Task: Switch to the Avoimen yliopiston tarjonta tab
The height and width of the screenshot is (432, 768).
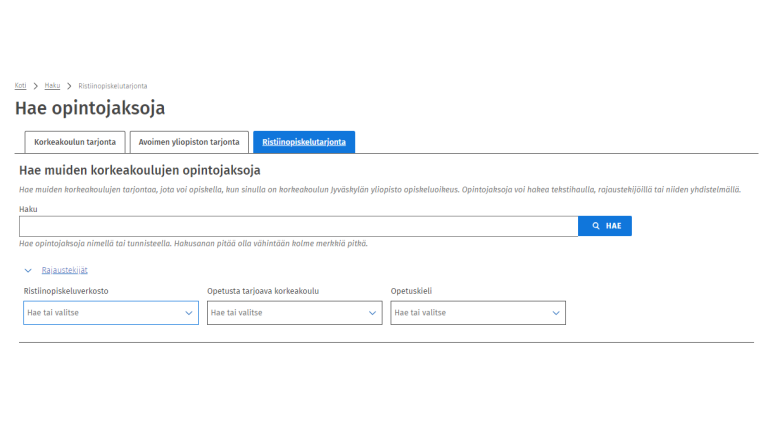Action: (188, 142)
